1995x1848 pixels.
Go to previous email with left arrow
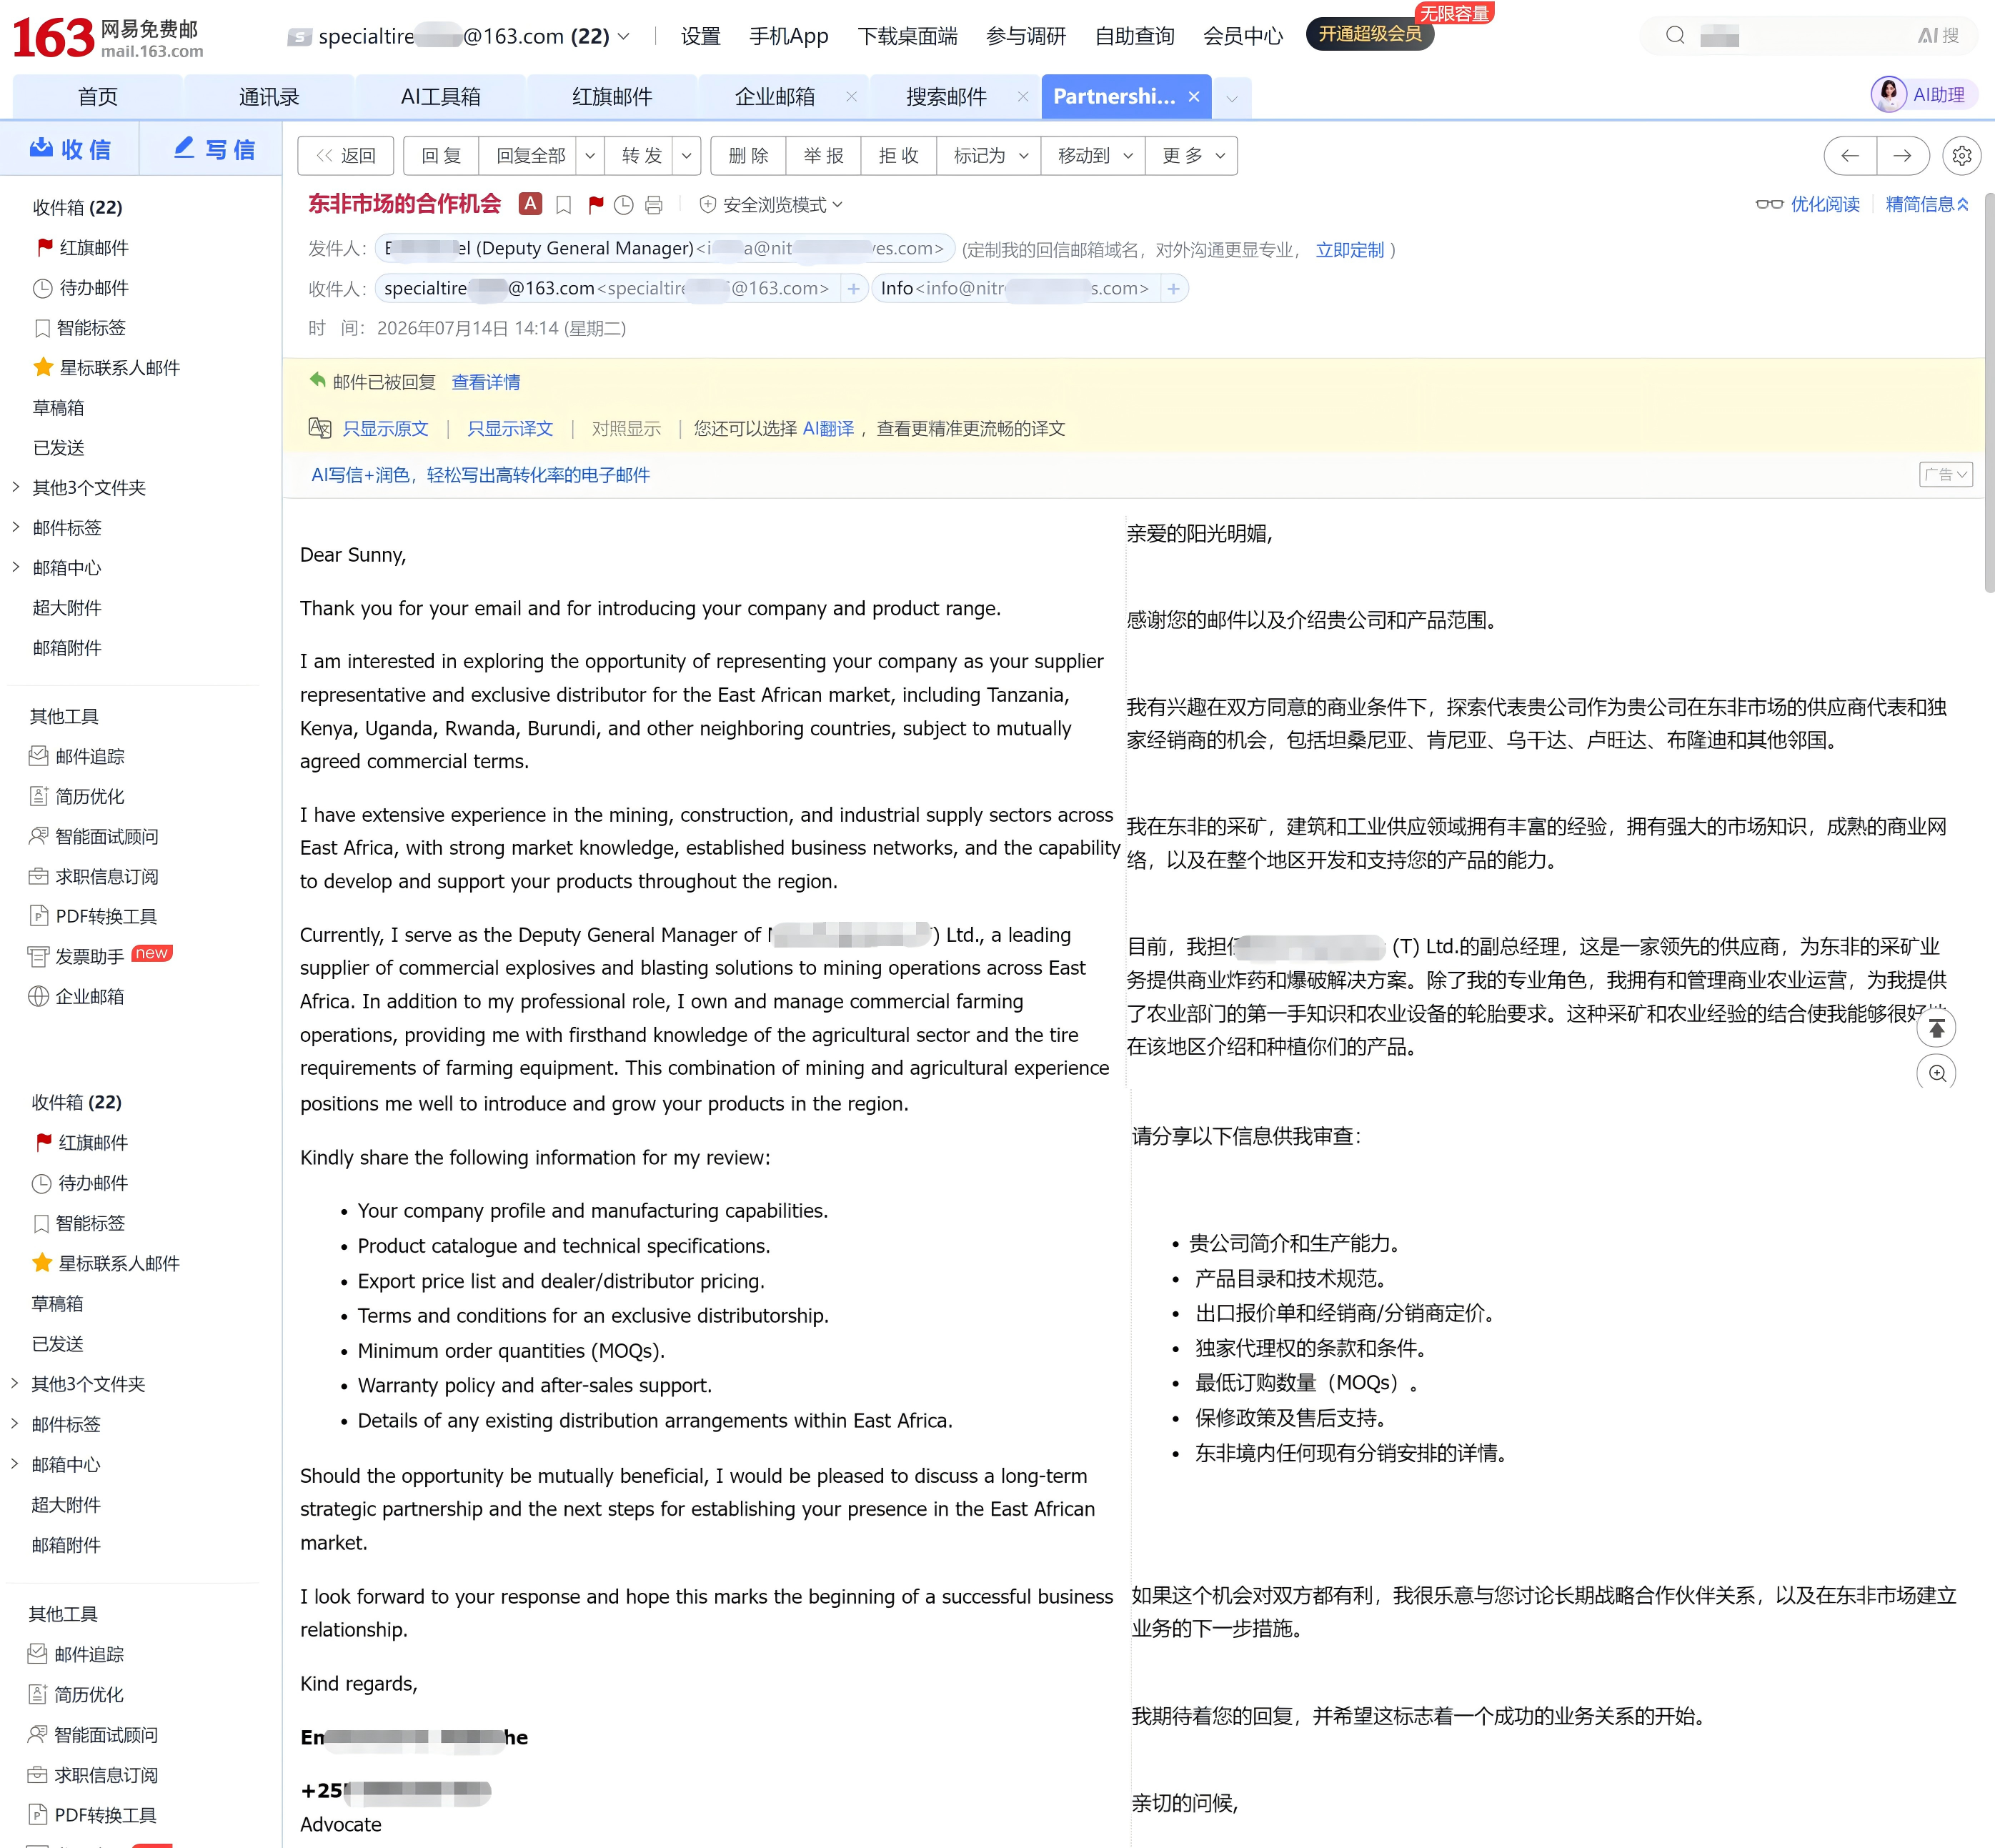[x=1850, y=156]
